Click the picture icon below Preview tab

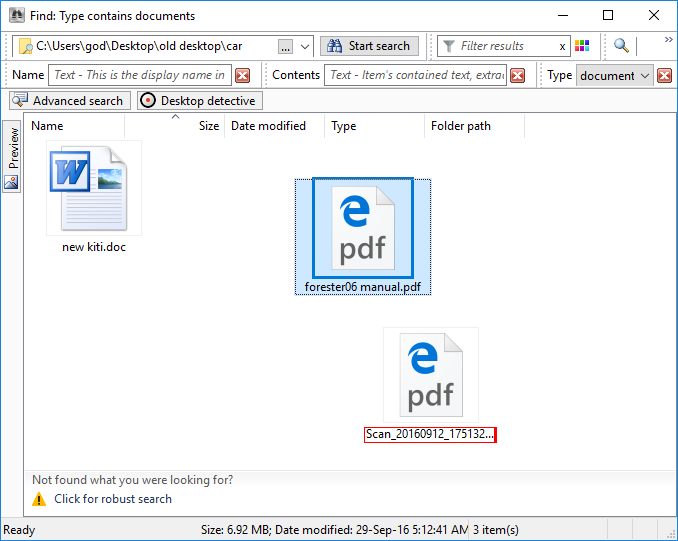(x=12, y=182)
